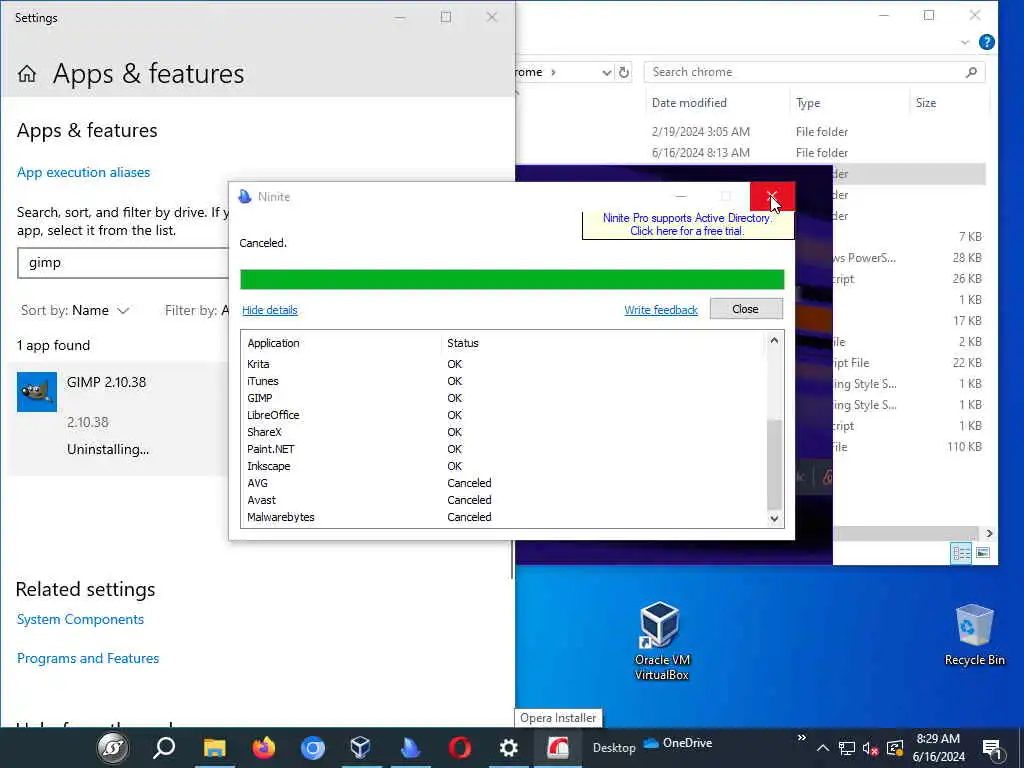Show hidden system tray icons chevron
1024x768 pixels.
coord(823,748)
